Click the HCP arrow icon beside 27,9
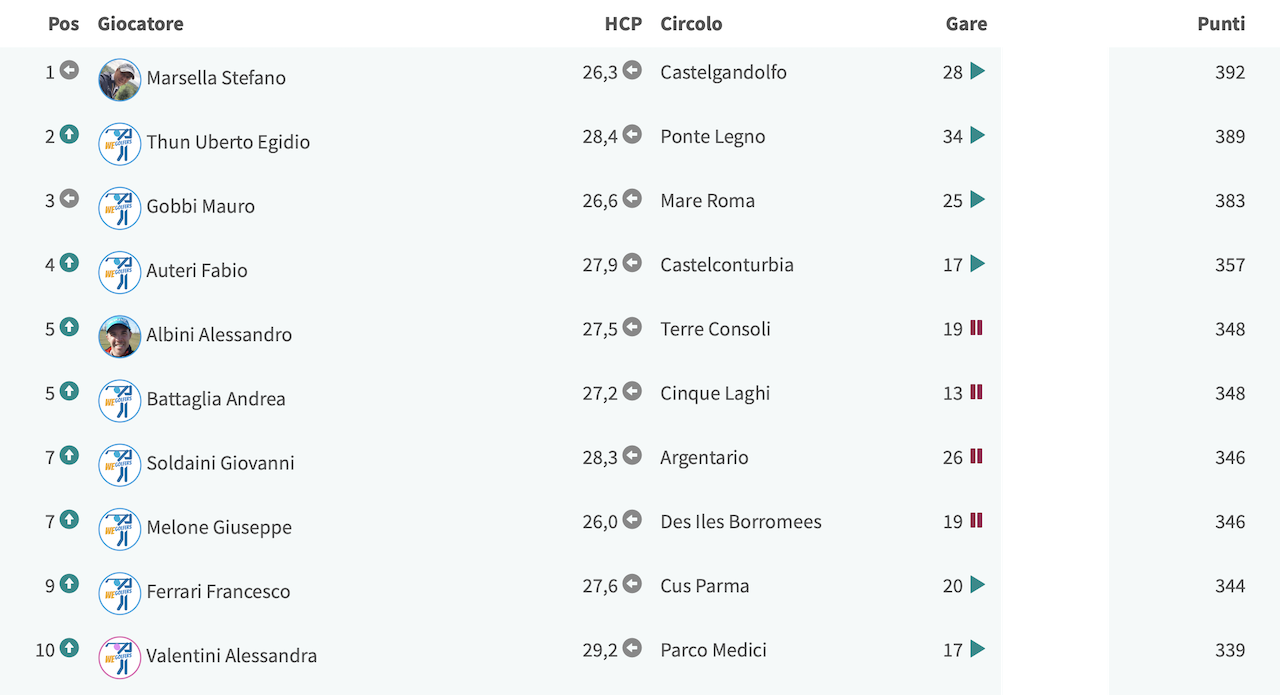The image size is (1280, 695). point(632,263)
